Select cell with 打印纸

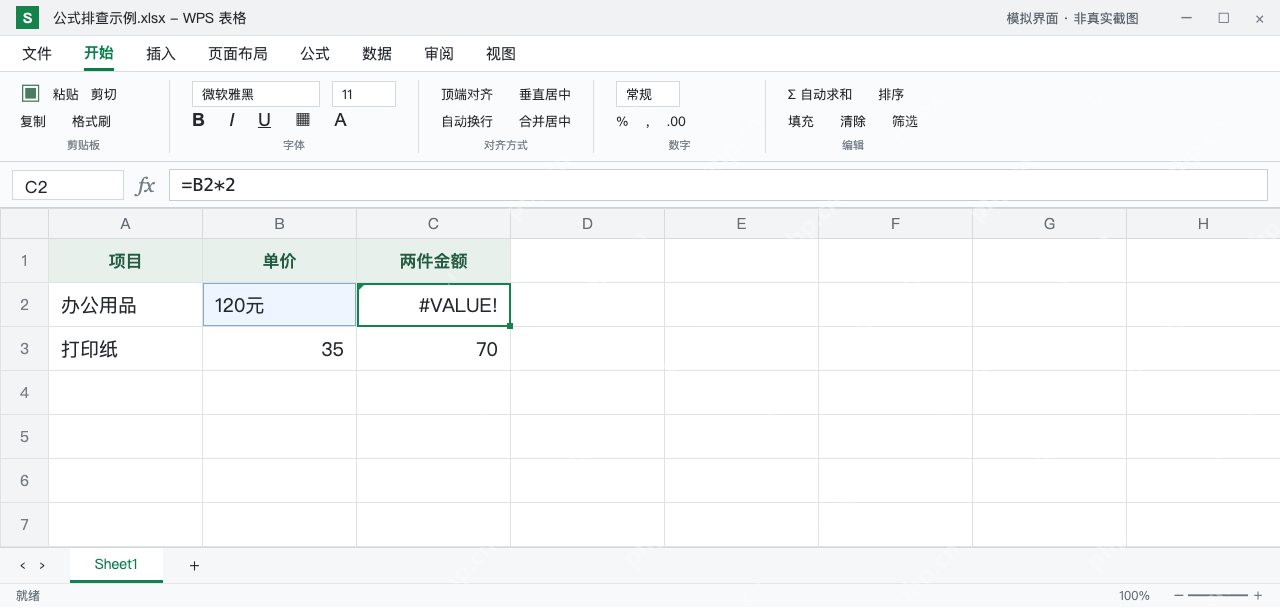coord(125,349)
